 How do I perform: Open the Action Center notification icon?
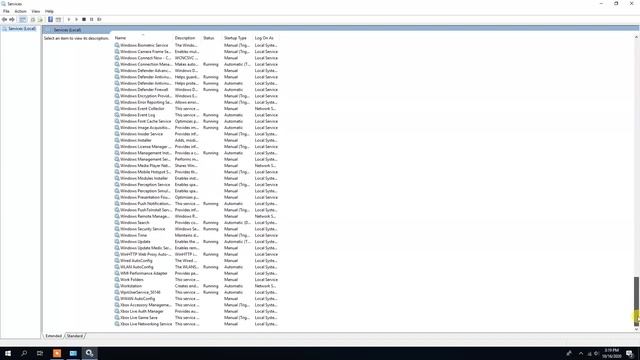point(630,353)
